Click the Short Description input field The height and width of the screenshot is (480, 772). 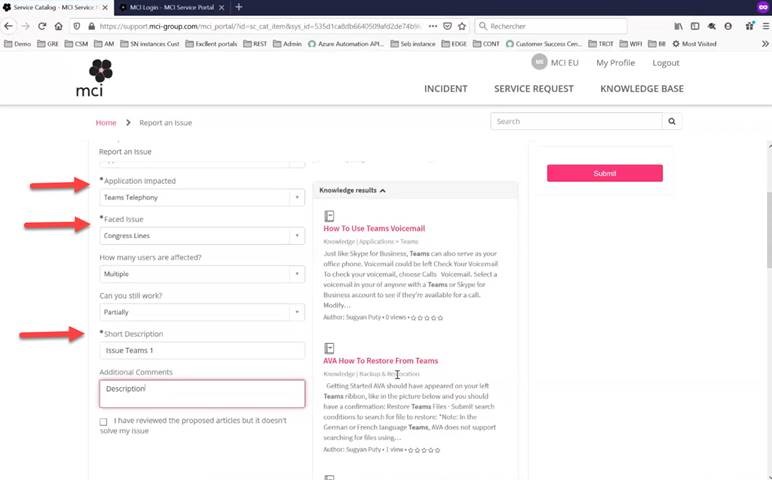[x=202, y=351]
